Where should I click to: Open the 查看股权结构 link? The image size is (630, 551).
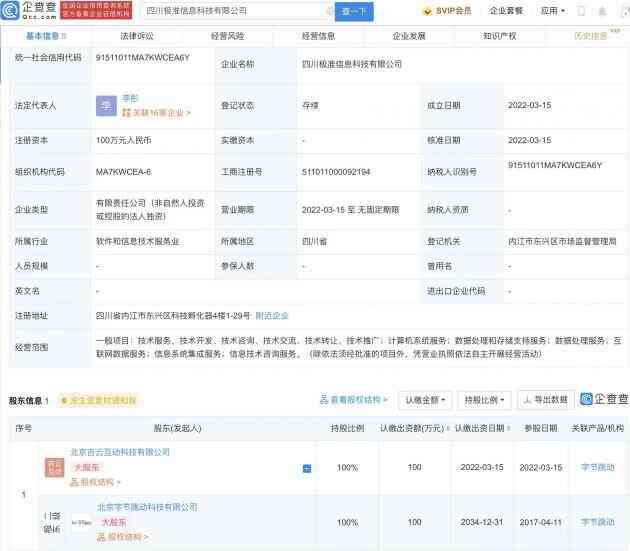(x=358, y=400)
